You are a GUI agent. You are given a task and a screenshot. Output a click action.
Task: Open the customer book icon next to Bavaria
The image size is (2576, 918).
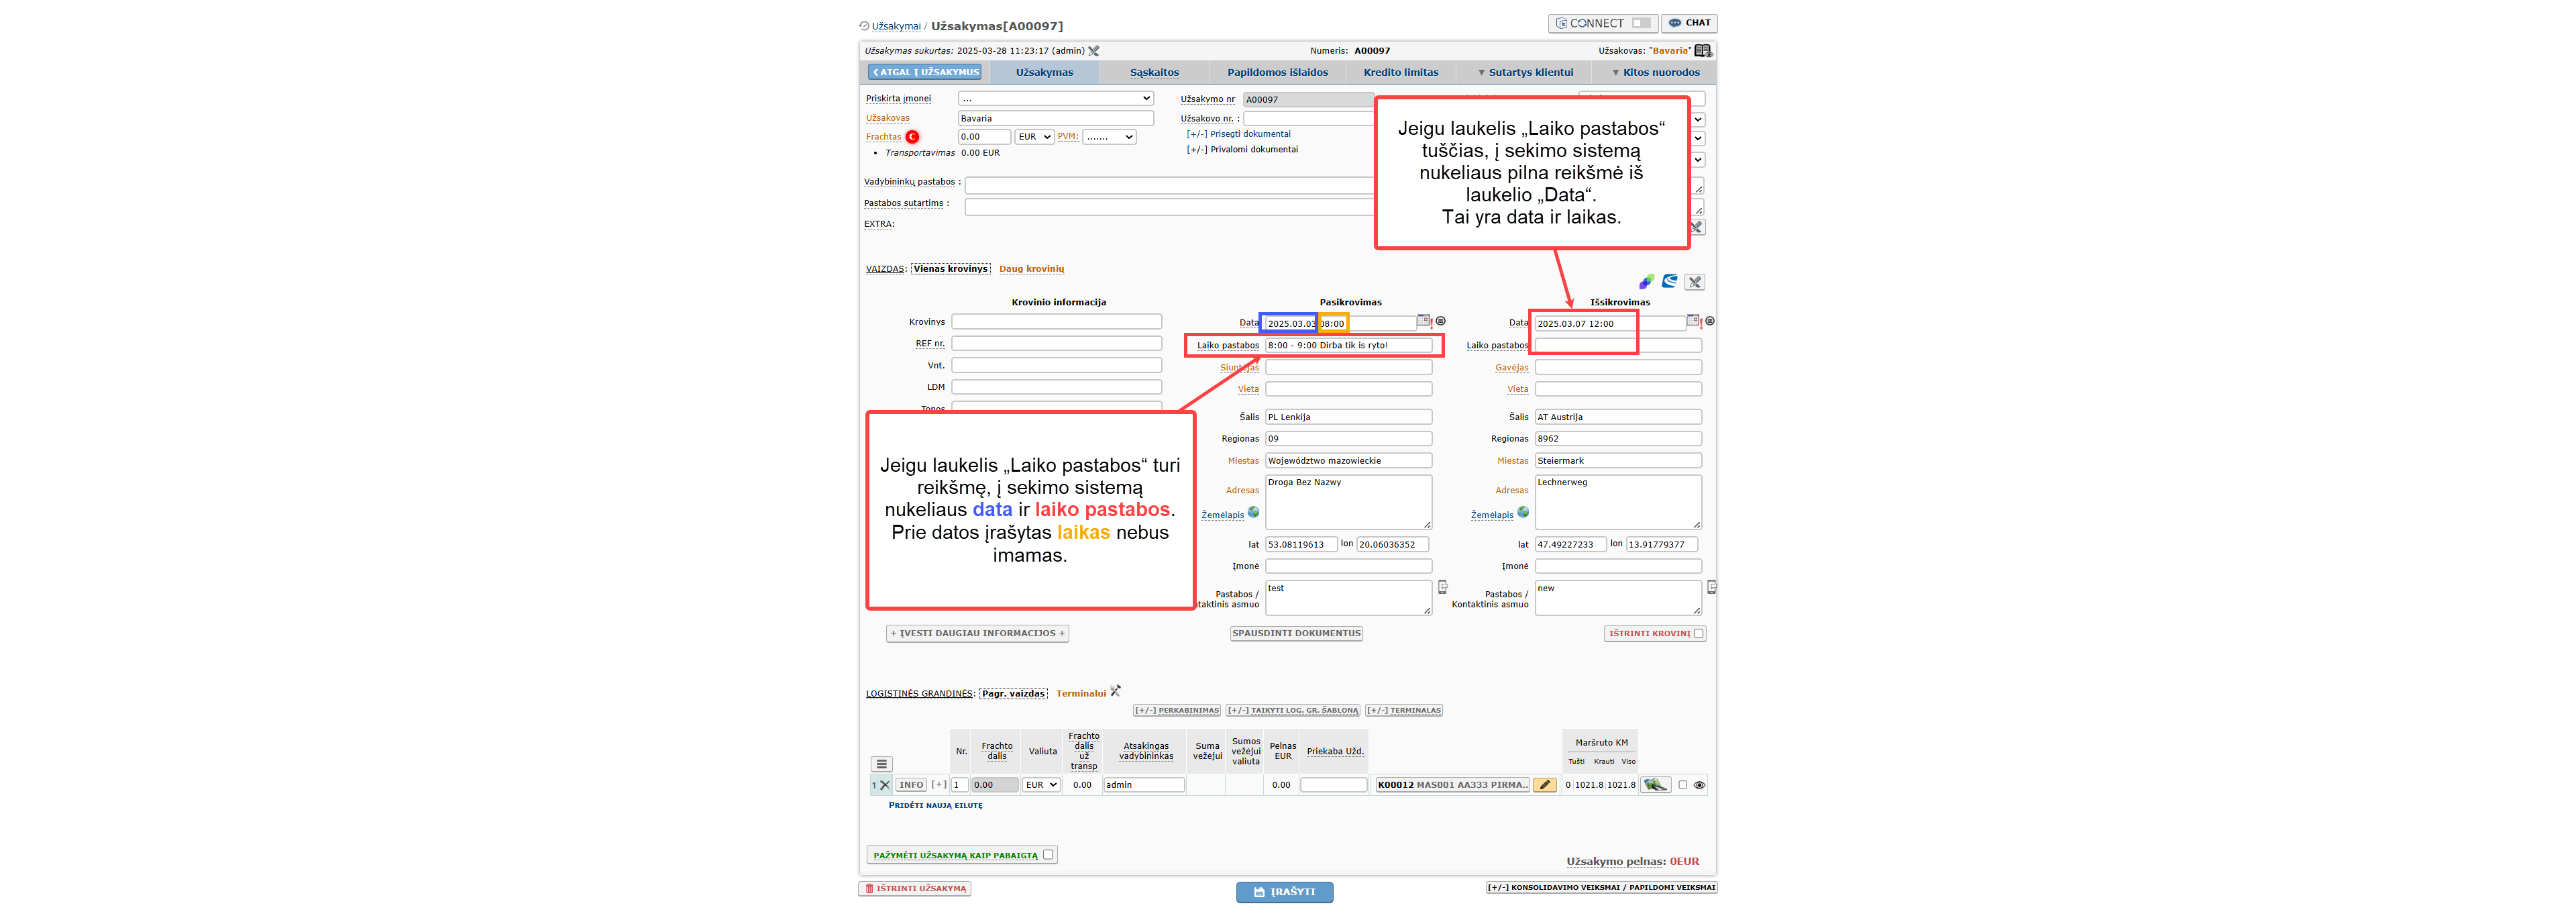click(x=1703, y=51)
